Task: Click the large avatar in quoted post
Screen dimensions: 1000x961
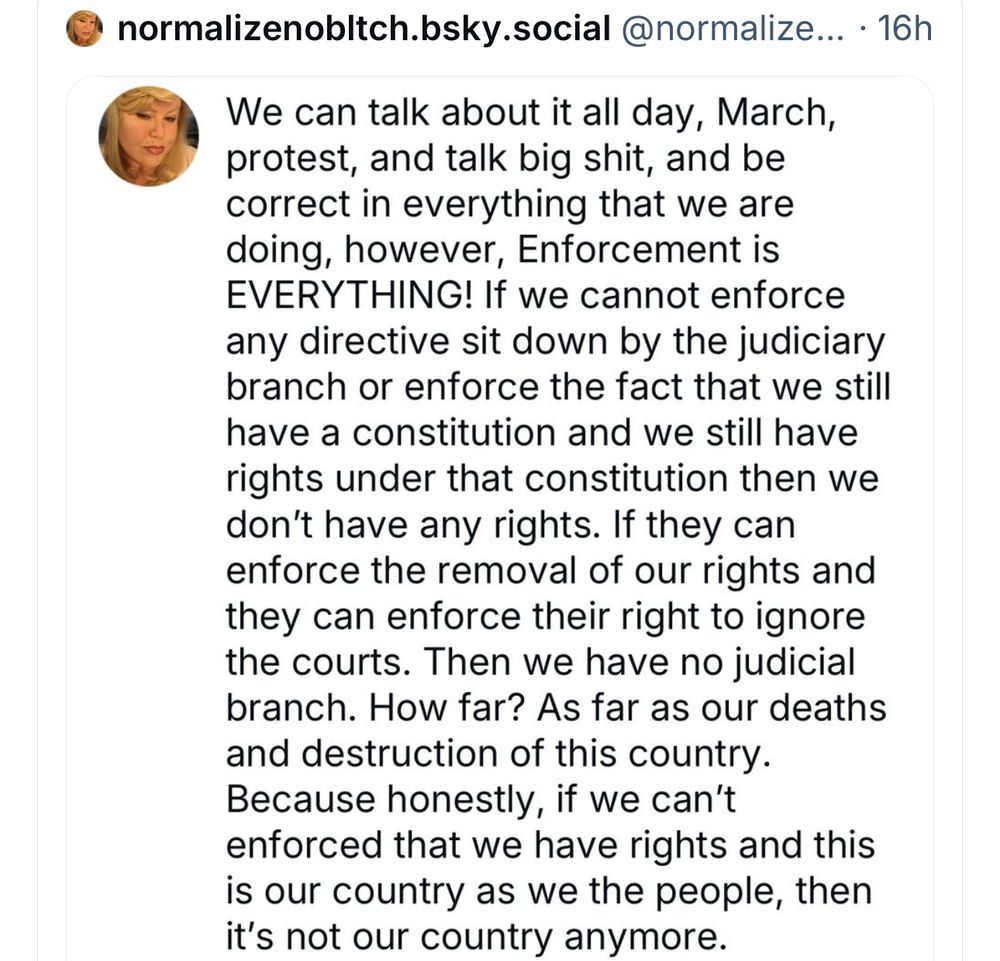Action: (x=149, y=136)
